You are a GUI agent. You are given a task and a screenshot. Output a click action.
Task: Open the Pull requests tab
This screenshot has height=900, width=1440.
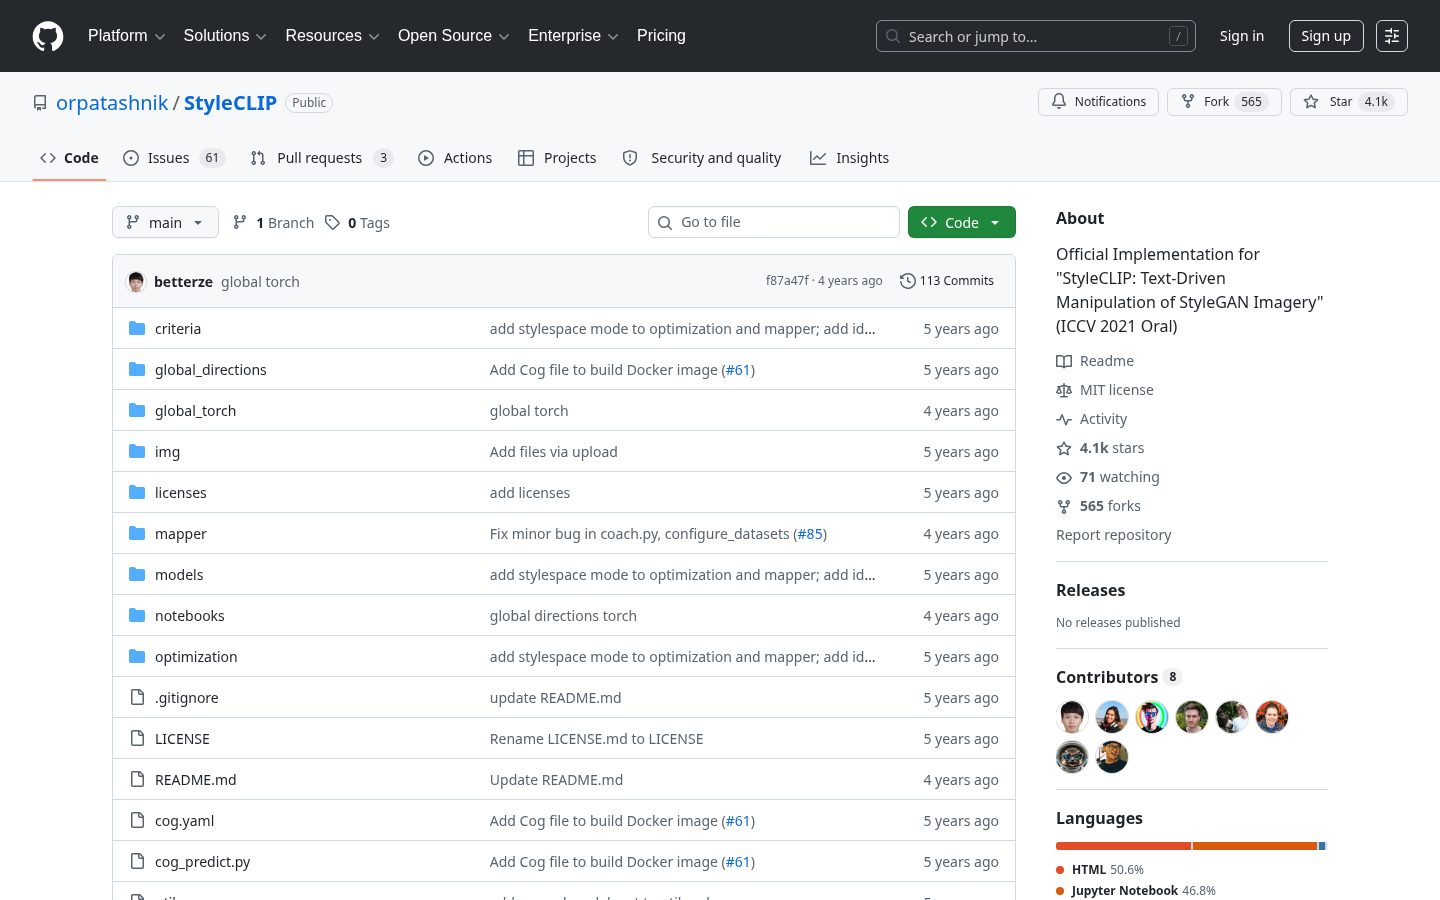[321, 158]
